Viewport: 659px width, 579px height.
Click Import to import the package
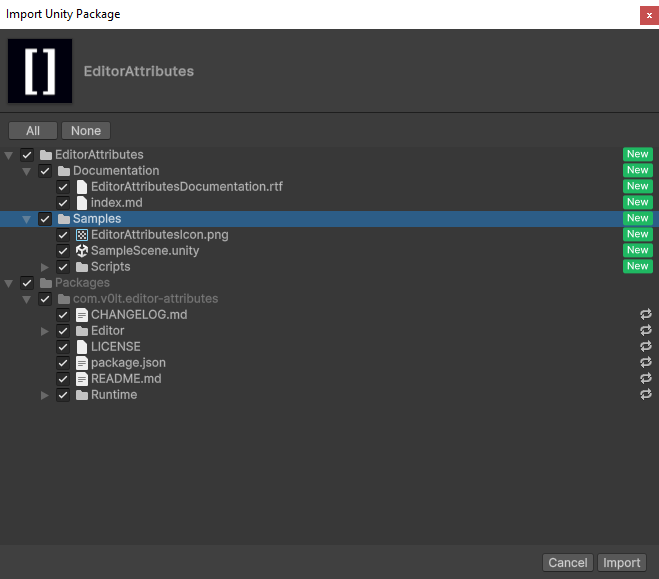tap(622, 563)
